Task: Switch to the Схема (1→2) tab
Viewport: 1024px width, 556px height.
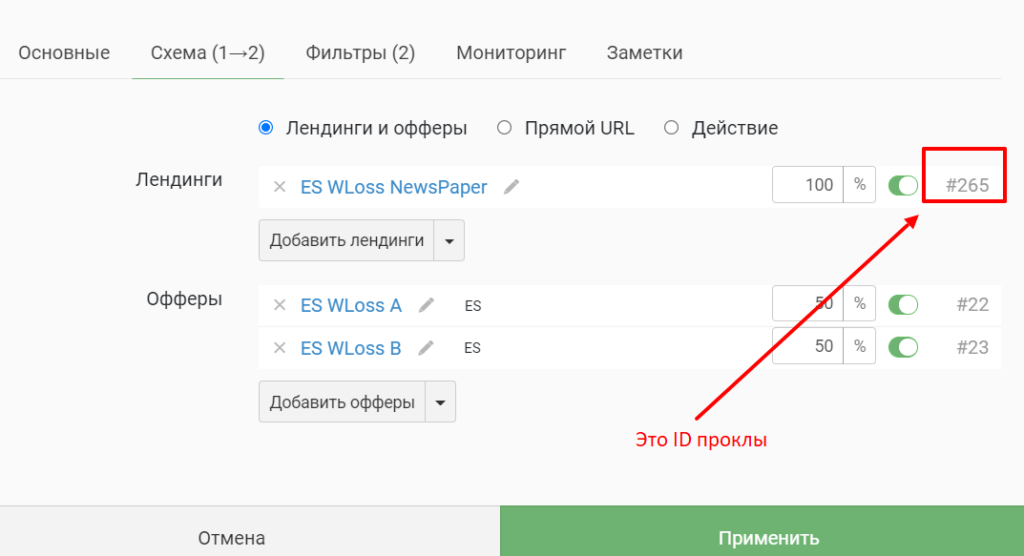Action: pyautogui.click(x=208, y=53)
